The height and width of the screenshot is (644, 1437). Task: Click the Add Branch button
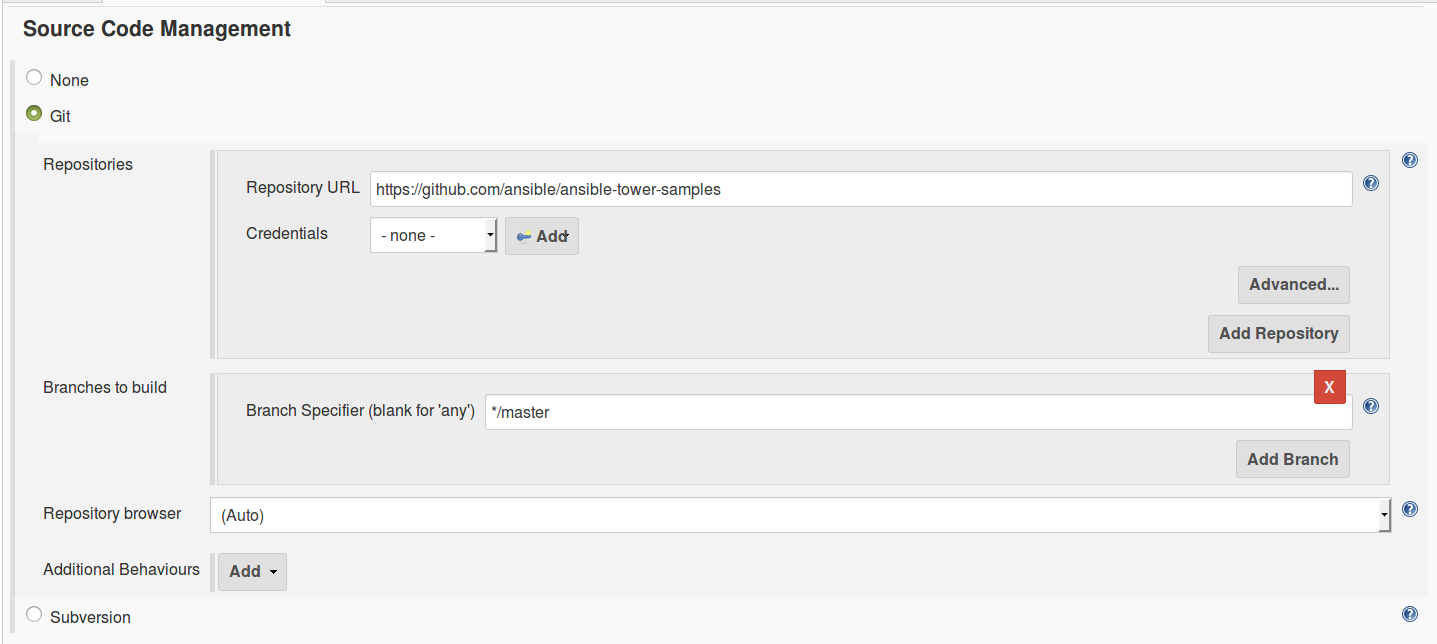[1292, 460]
